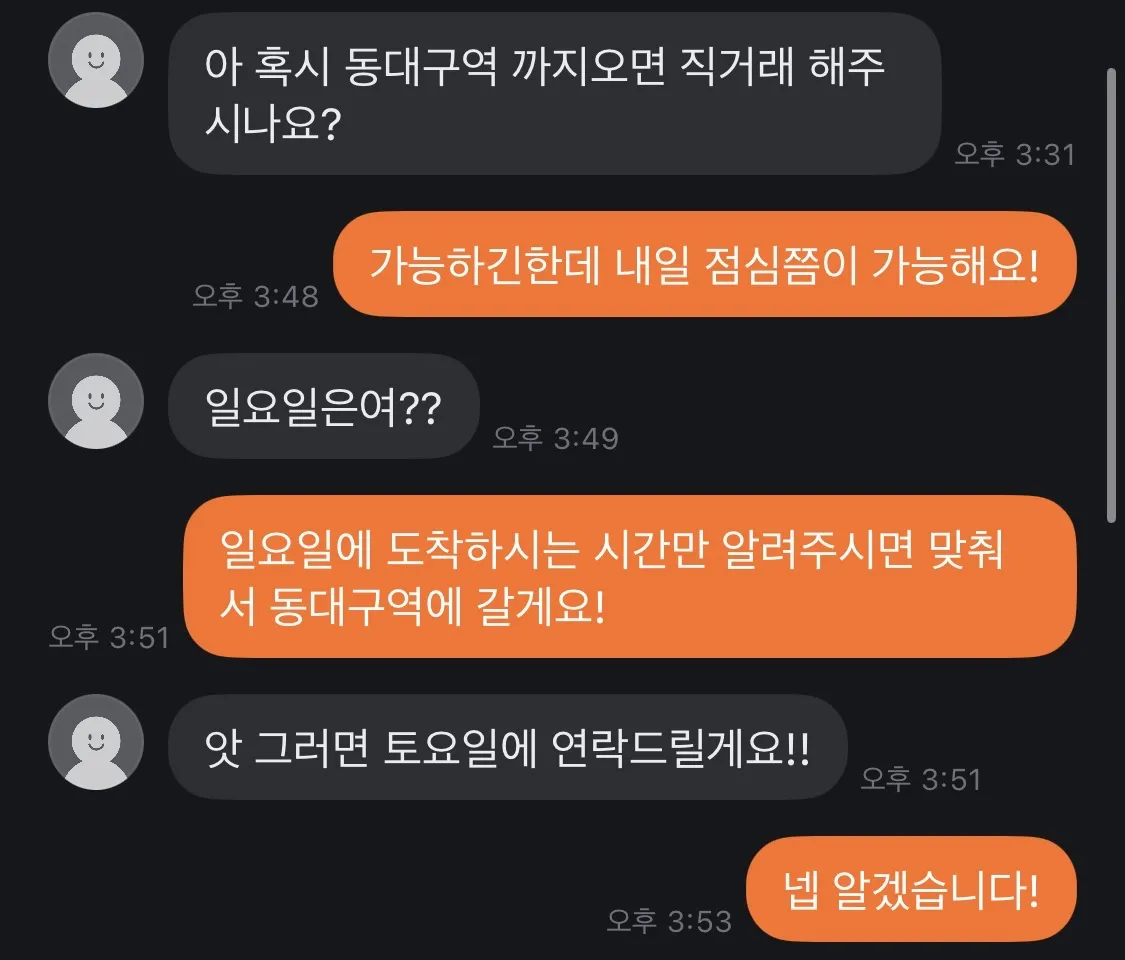Click the 오후 3:51 timestamp after 토요일에 연락드릴게요!!

(x=921, y=779)
